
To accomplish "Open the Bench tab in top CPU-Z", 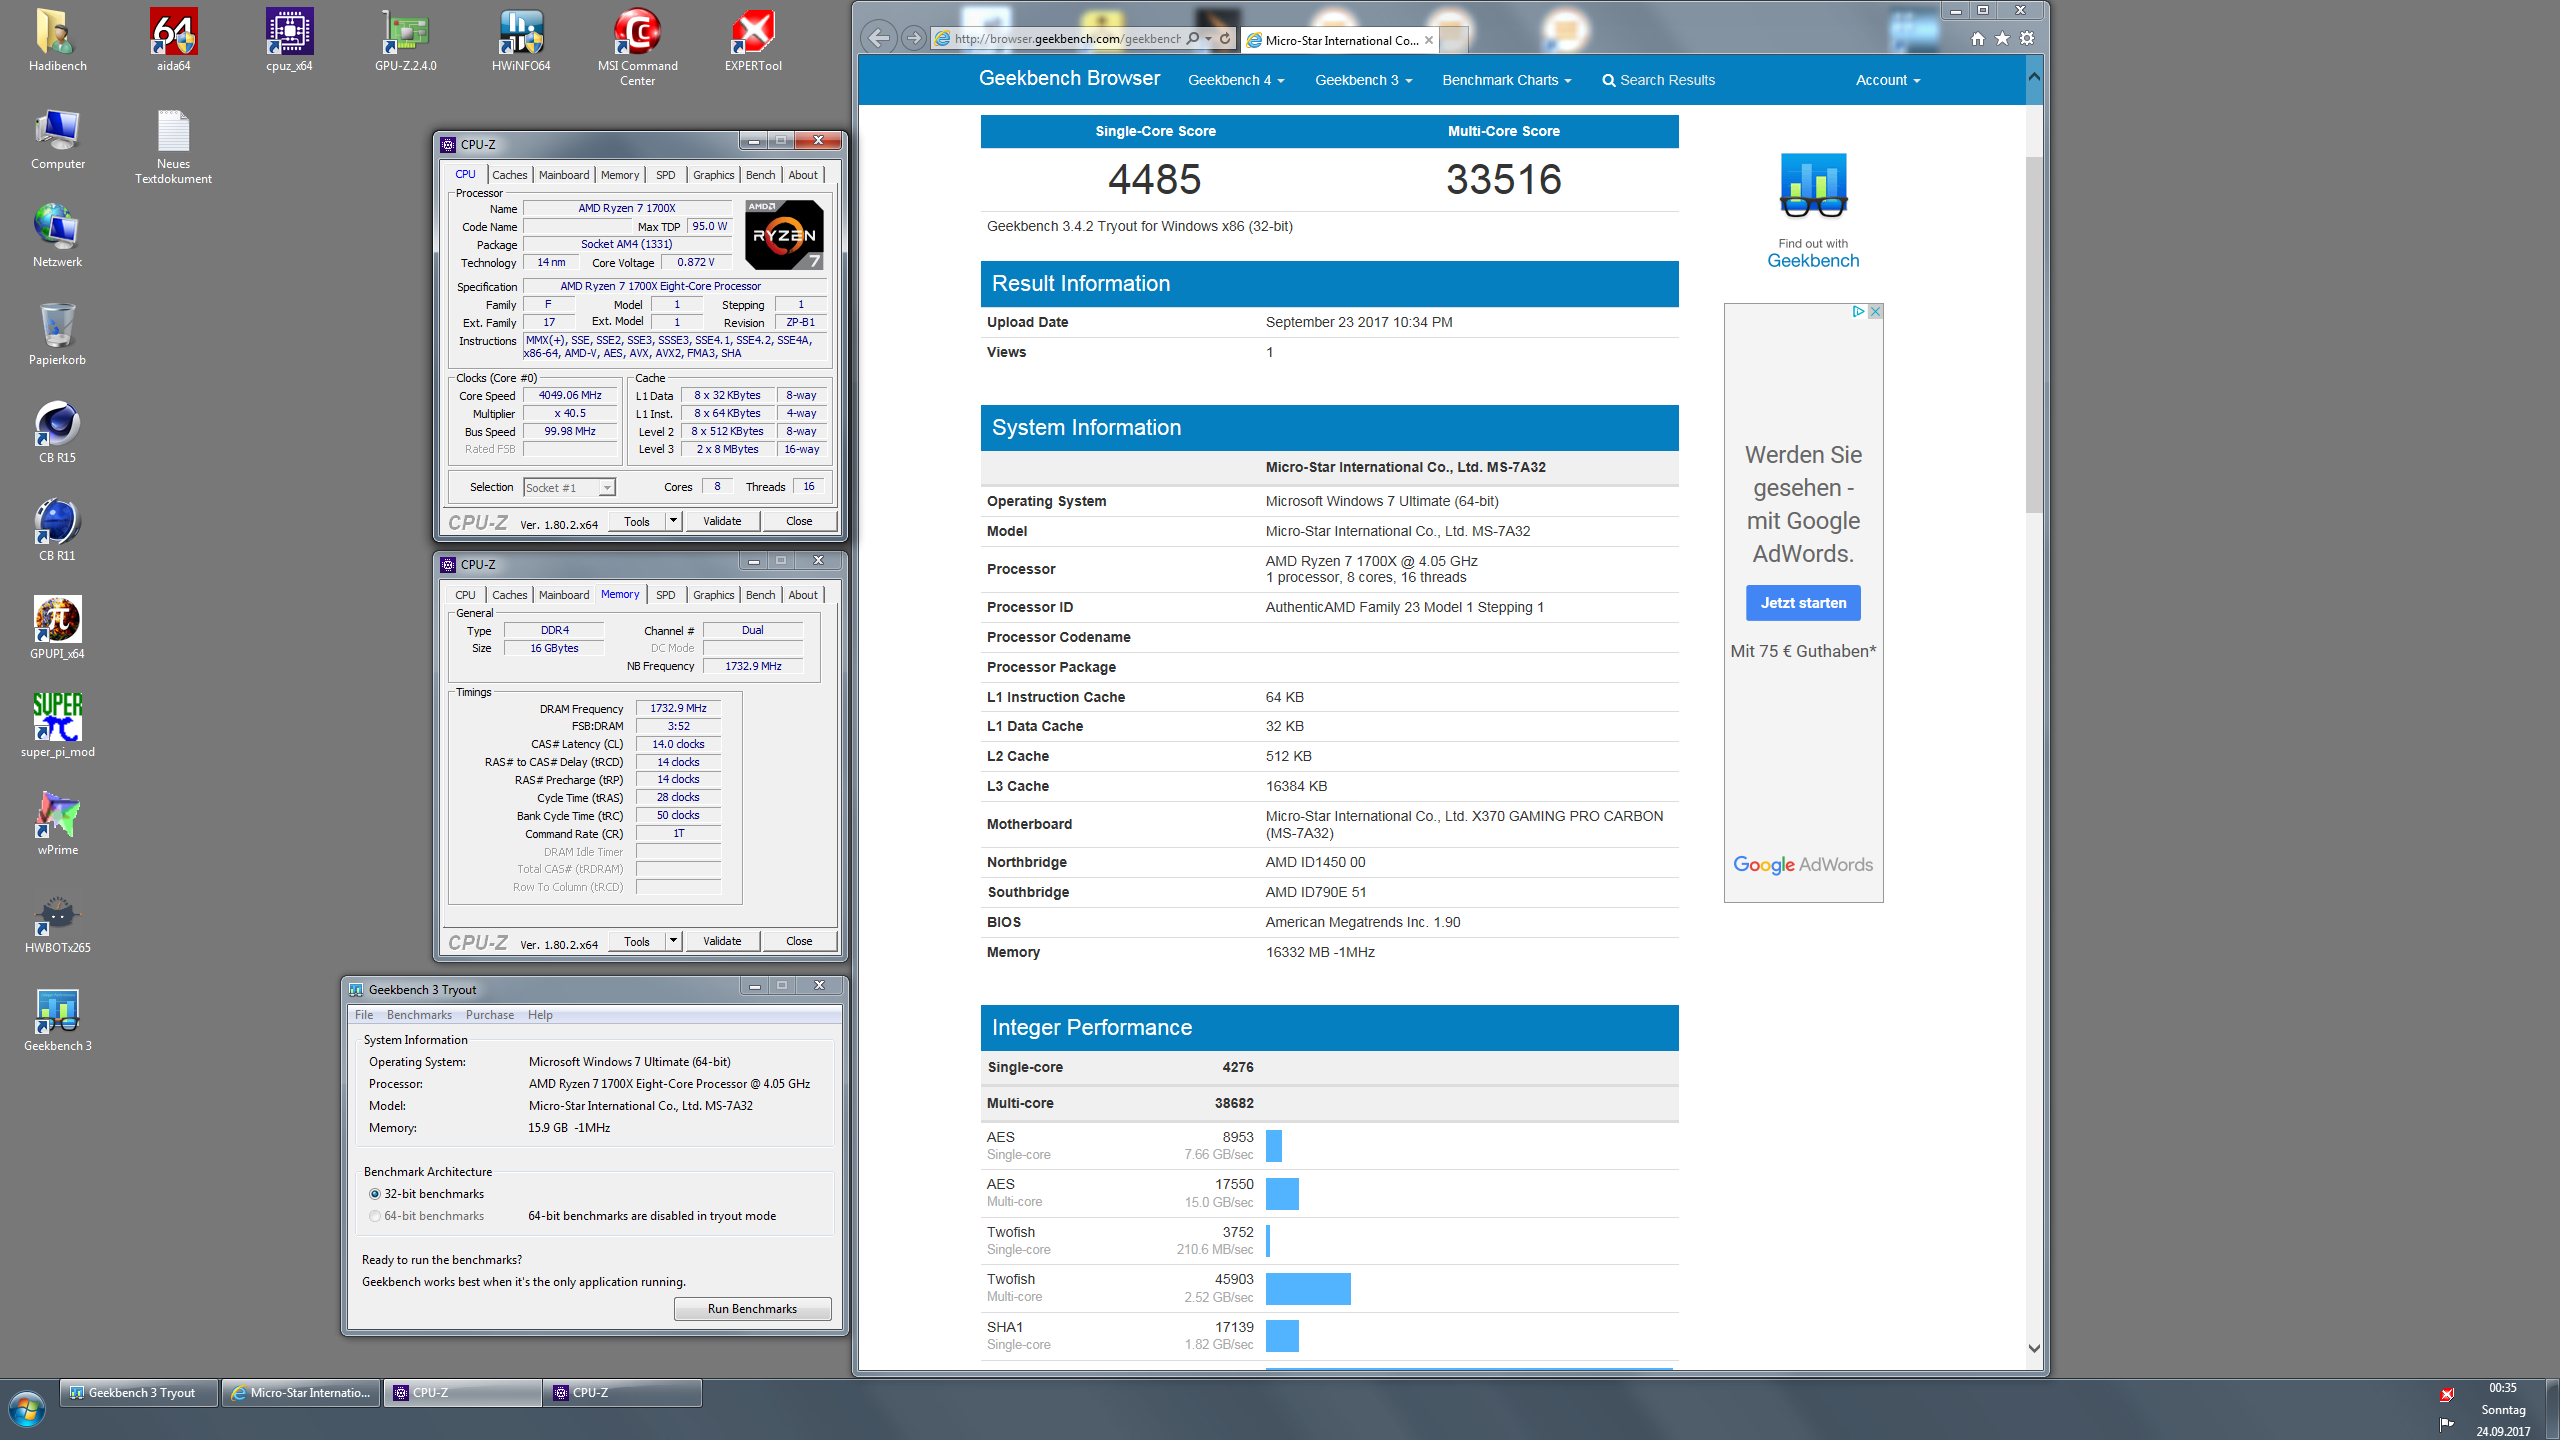I will (760, 175).
